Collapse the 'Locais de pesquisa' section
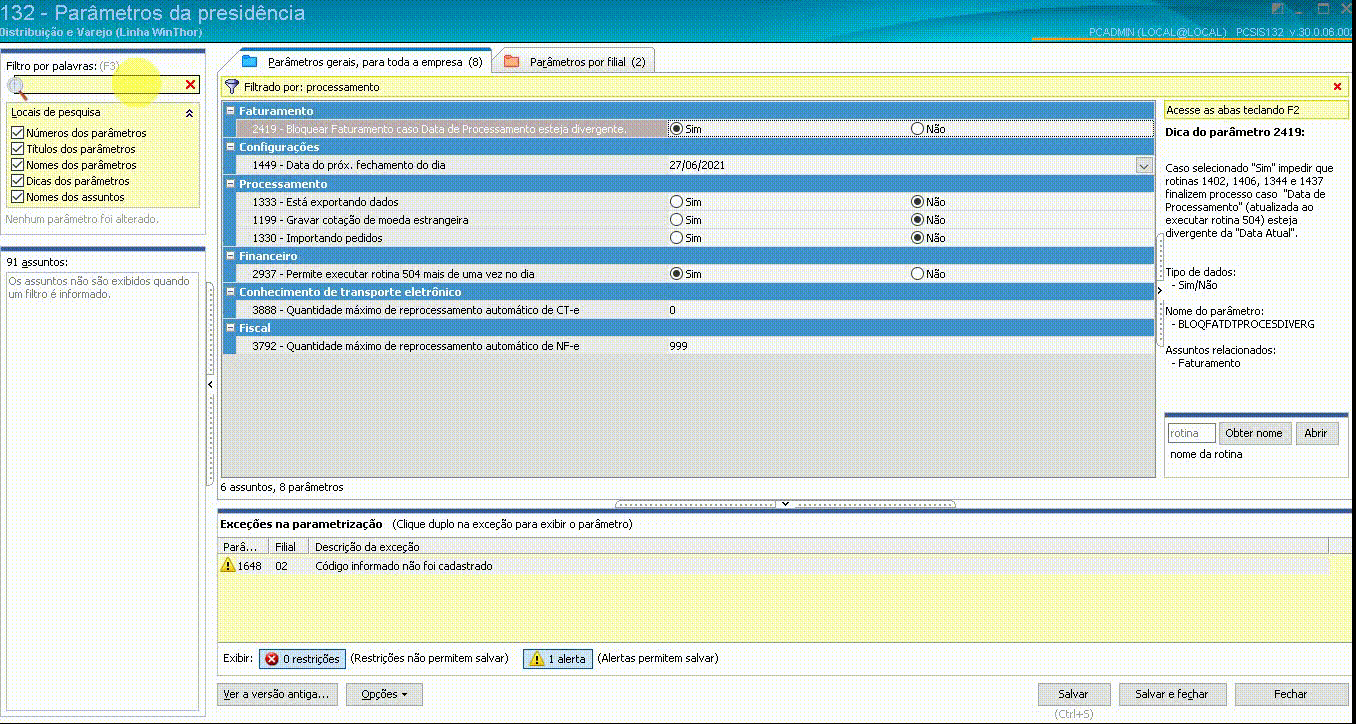Viewport: 1356px width, 724px height. pos(189,113)
